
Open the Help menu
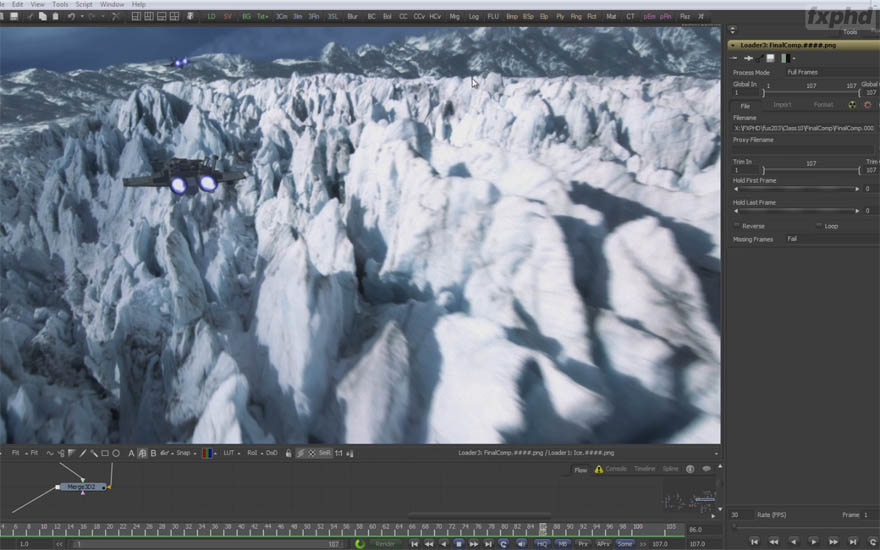(138, 4)
